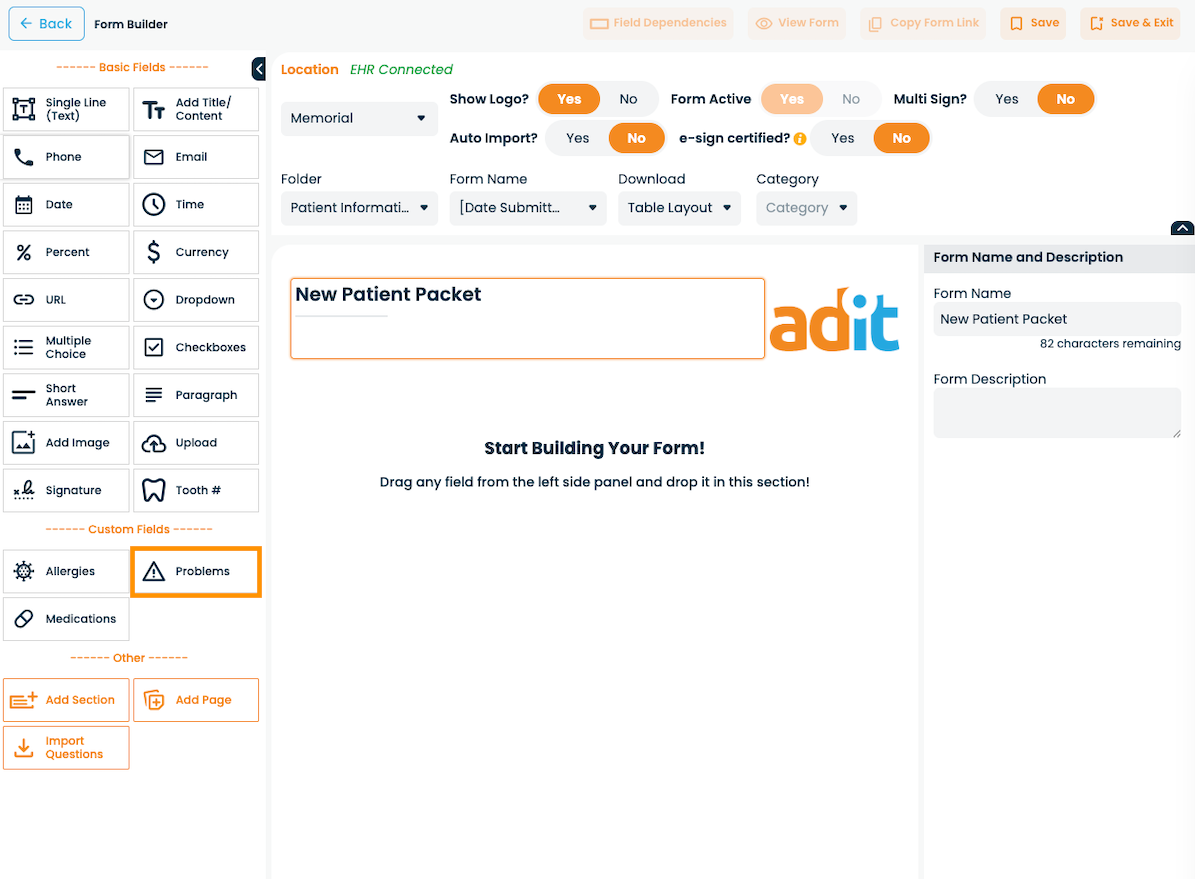The width and height of the screenshot is (1195, 879).
Task: Go Back from Form Builder
Action: [46, 24]
